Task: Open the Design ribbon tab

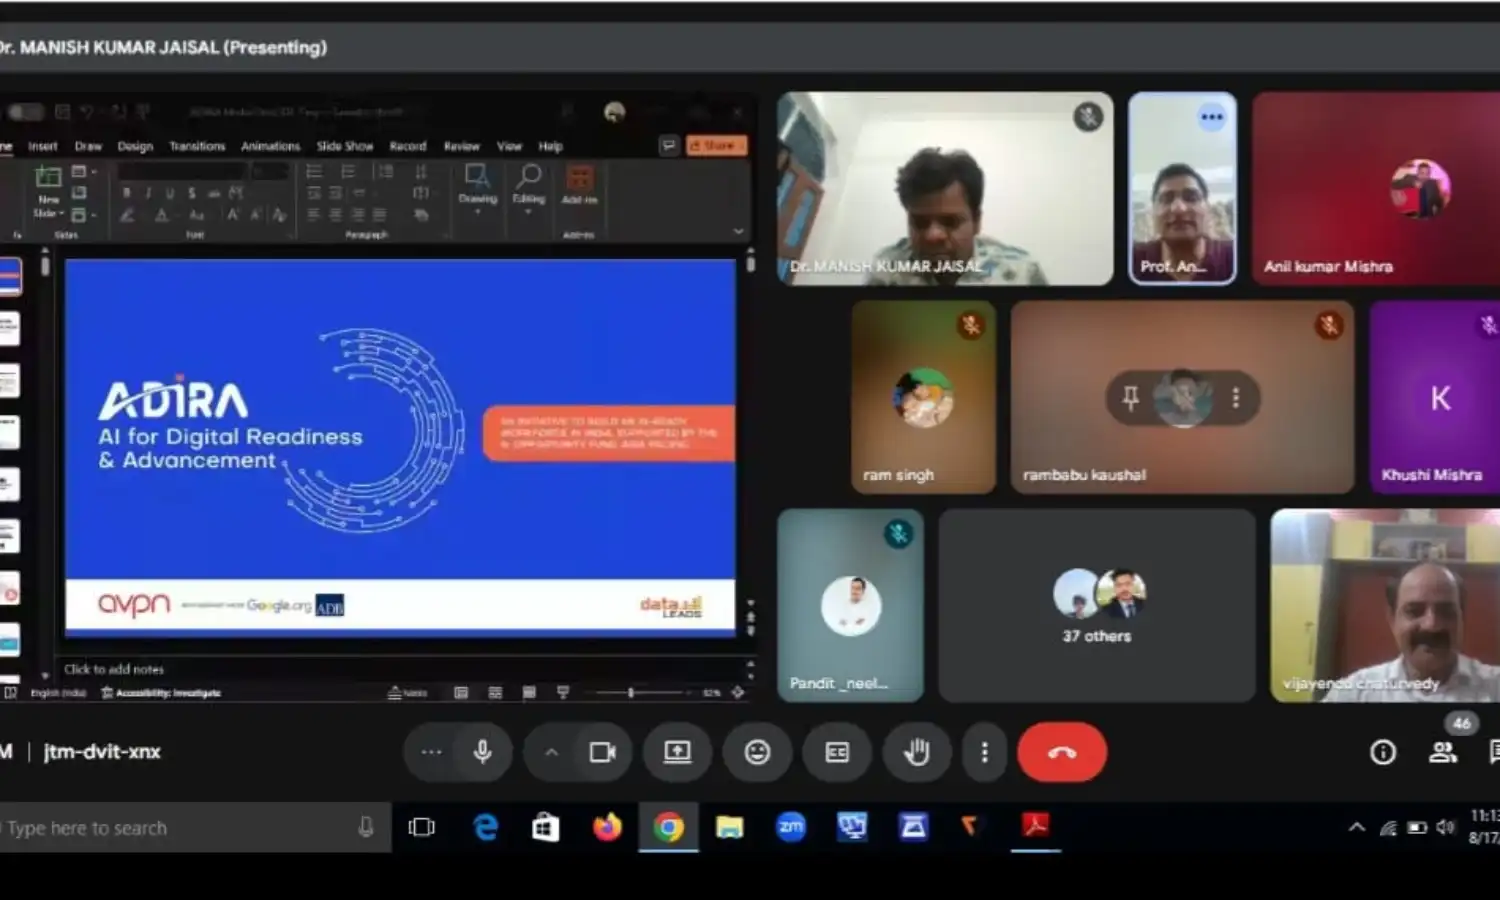Action: [x=135, y=146]
